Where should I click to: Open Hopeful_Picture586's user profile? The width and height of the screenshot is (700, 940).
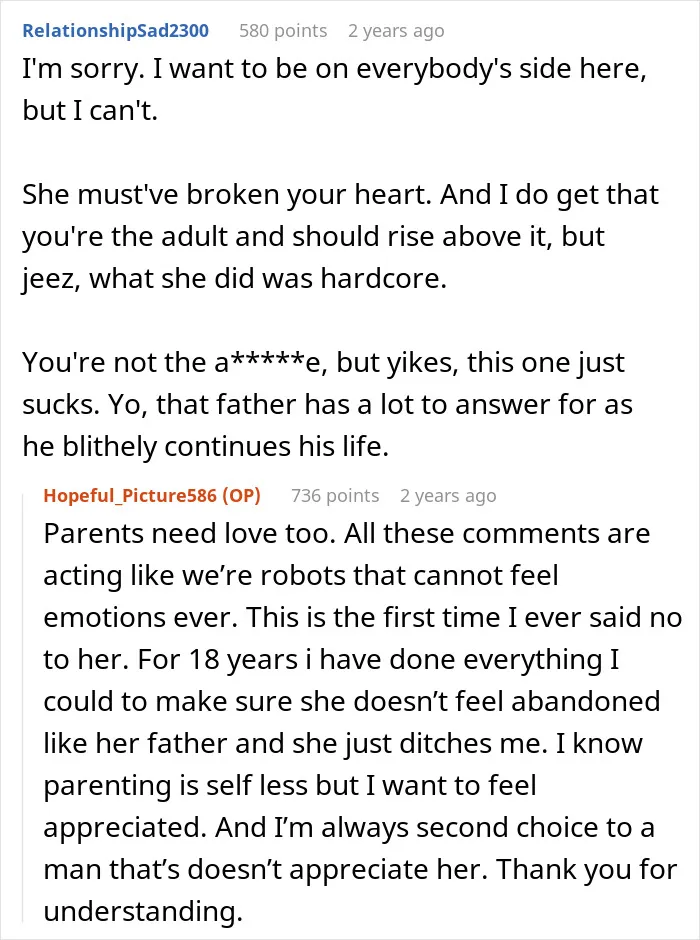(x=129, y=496)
